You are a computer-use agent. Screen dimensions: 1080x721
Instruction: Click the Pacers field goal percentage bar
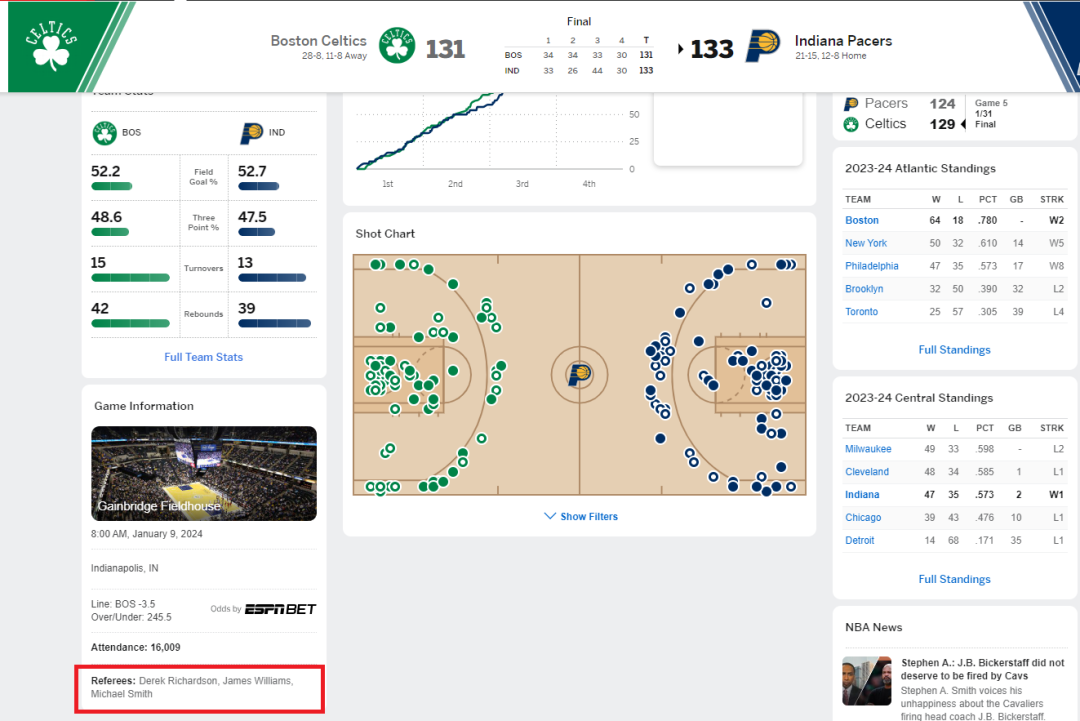coord(258,186)
